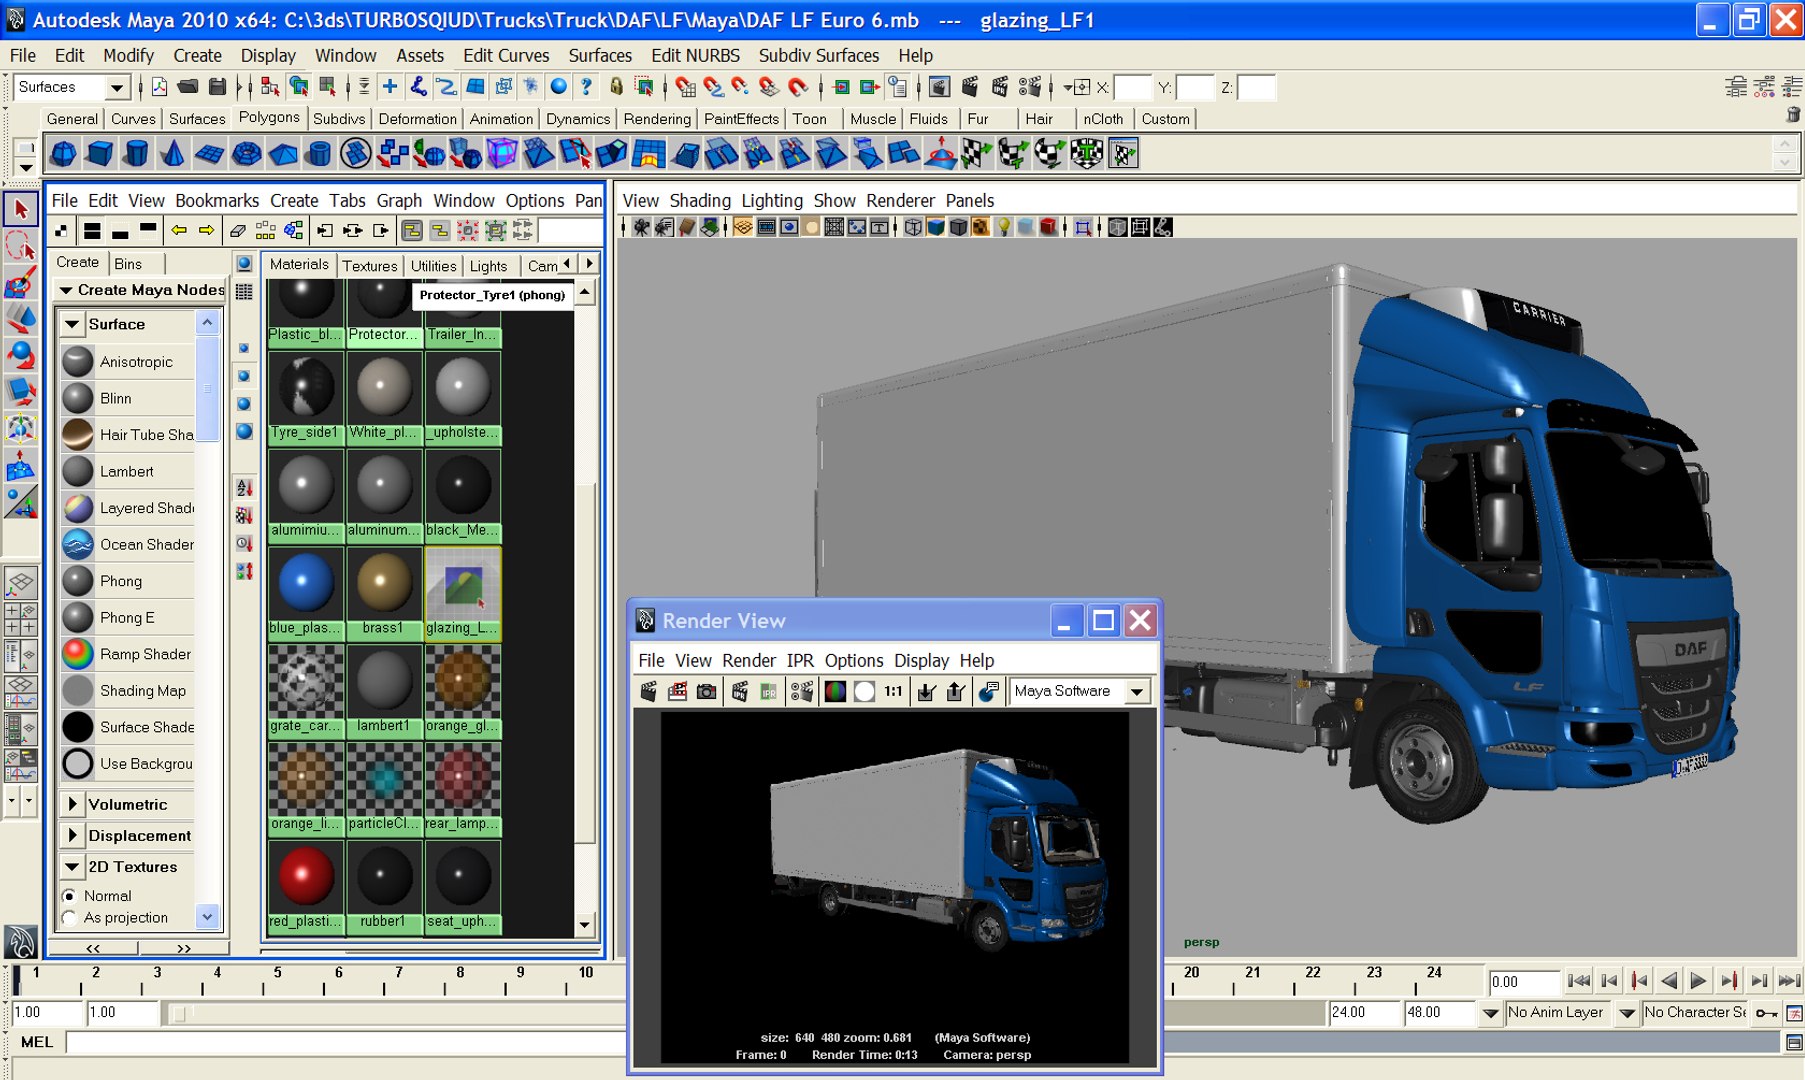The image size is (1805, 1080).
Task: Expand the Volumetric section
Action: [72, 804]
